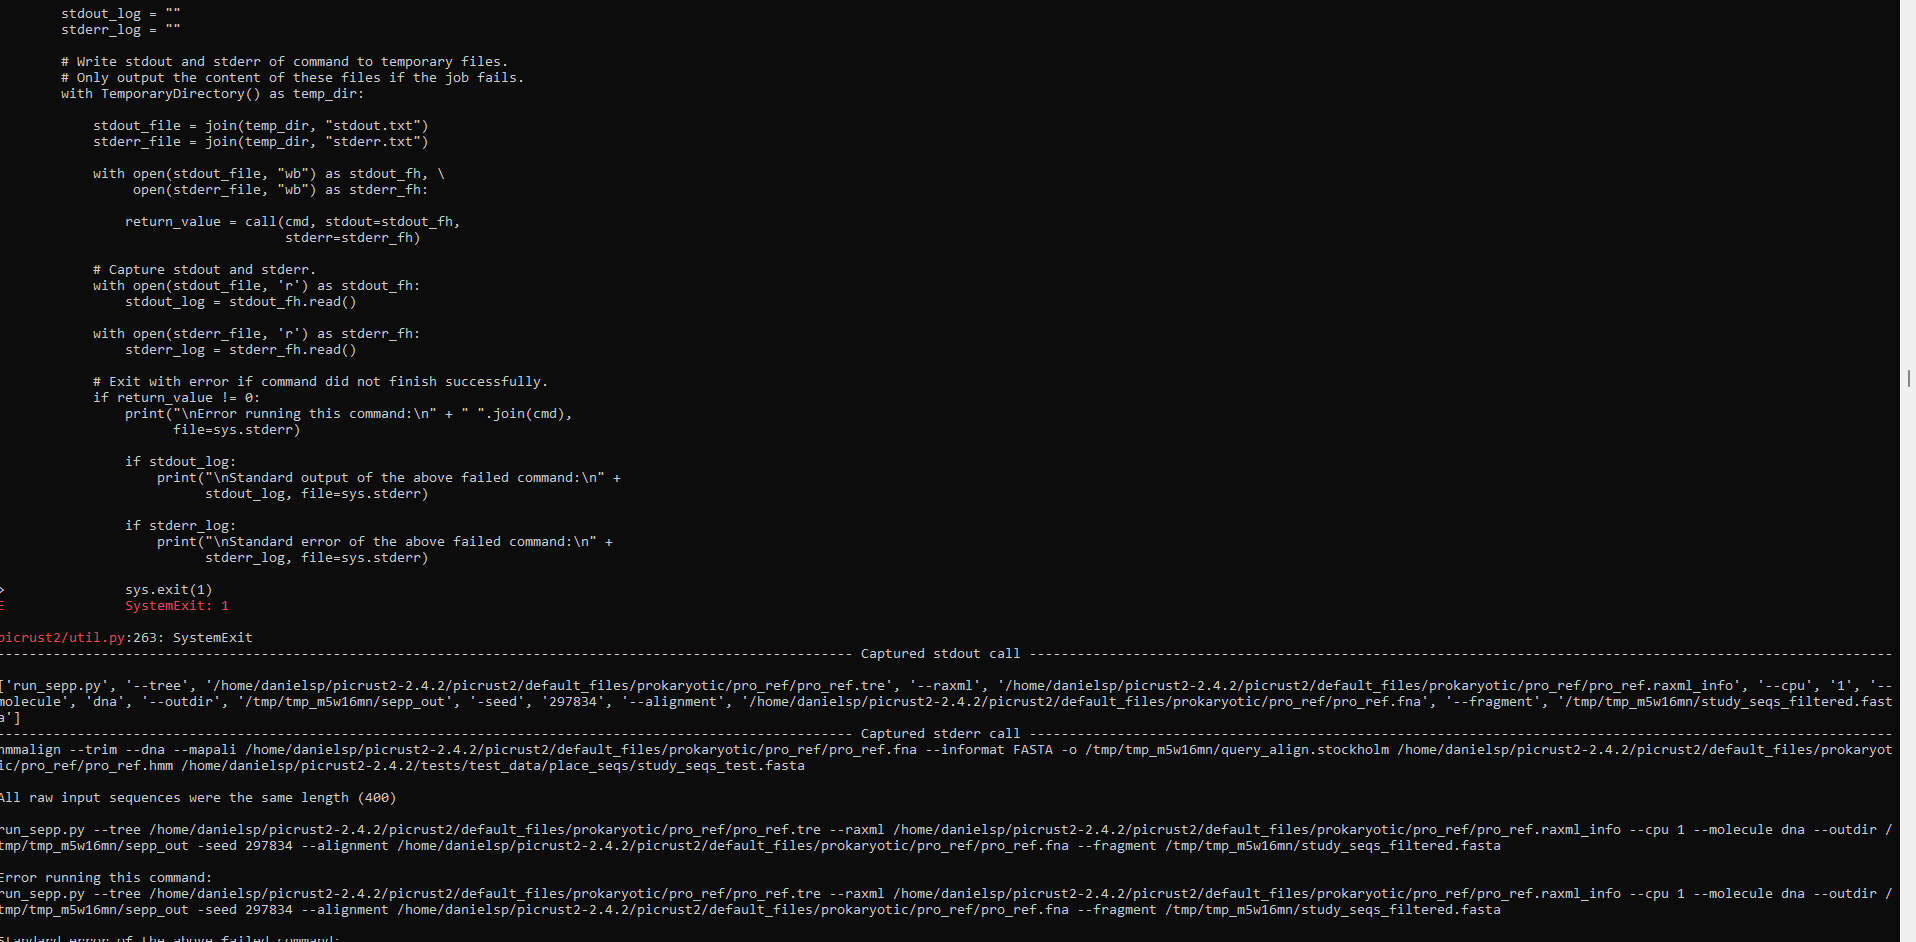
Task: Click the 'hmmalign --trim --dna' command line
Action: (x=945, y=758)
